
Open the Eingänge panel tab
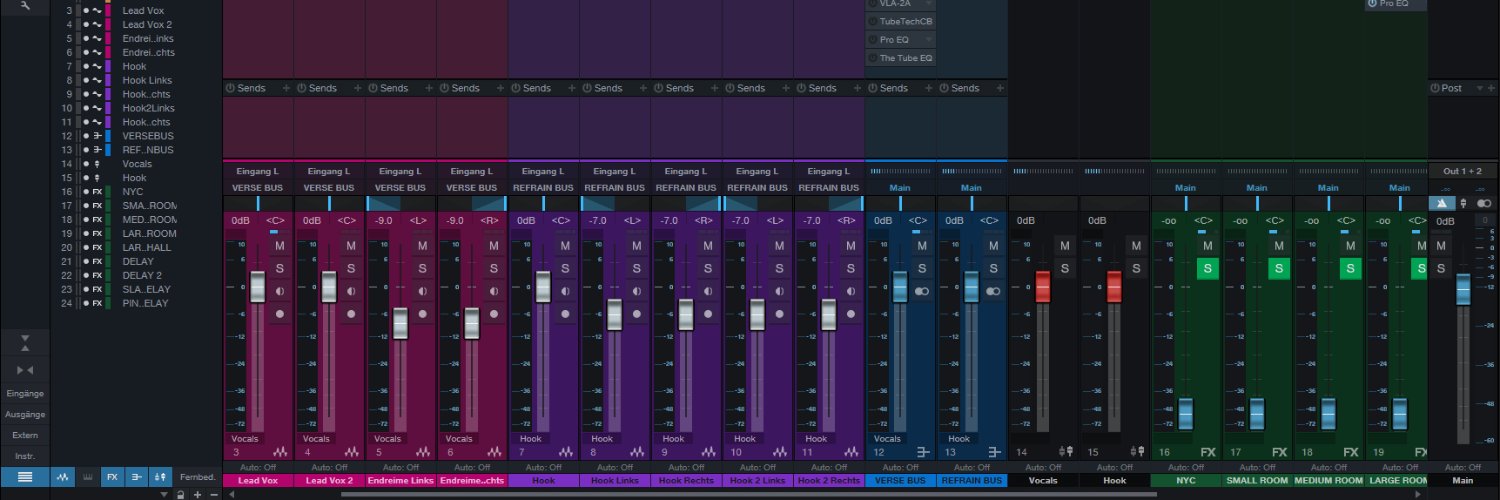click(25, 393)
